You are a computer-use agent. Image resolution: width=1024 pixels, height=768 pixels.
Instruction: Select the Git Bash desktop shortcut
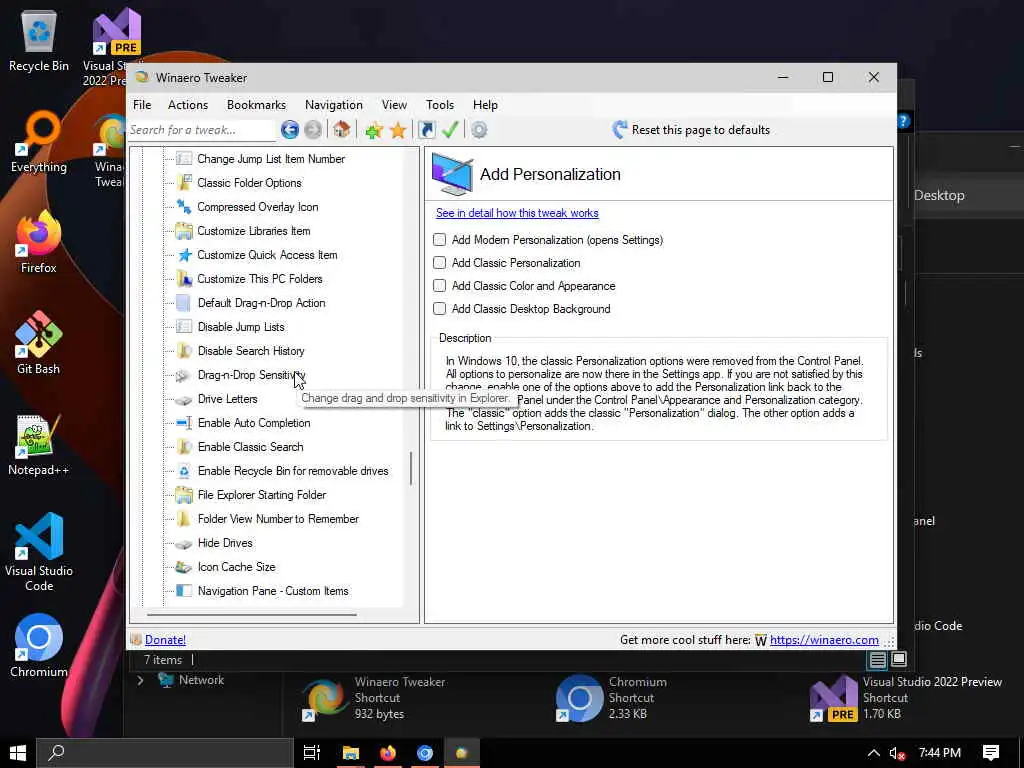(39, 344)
